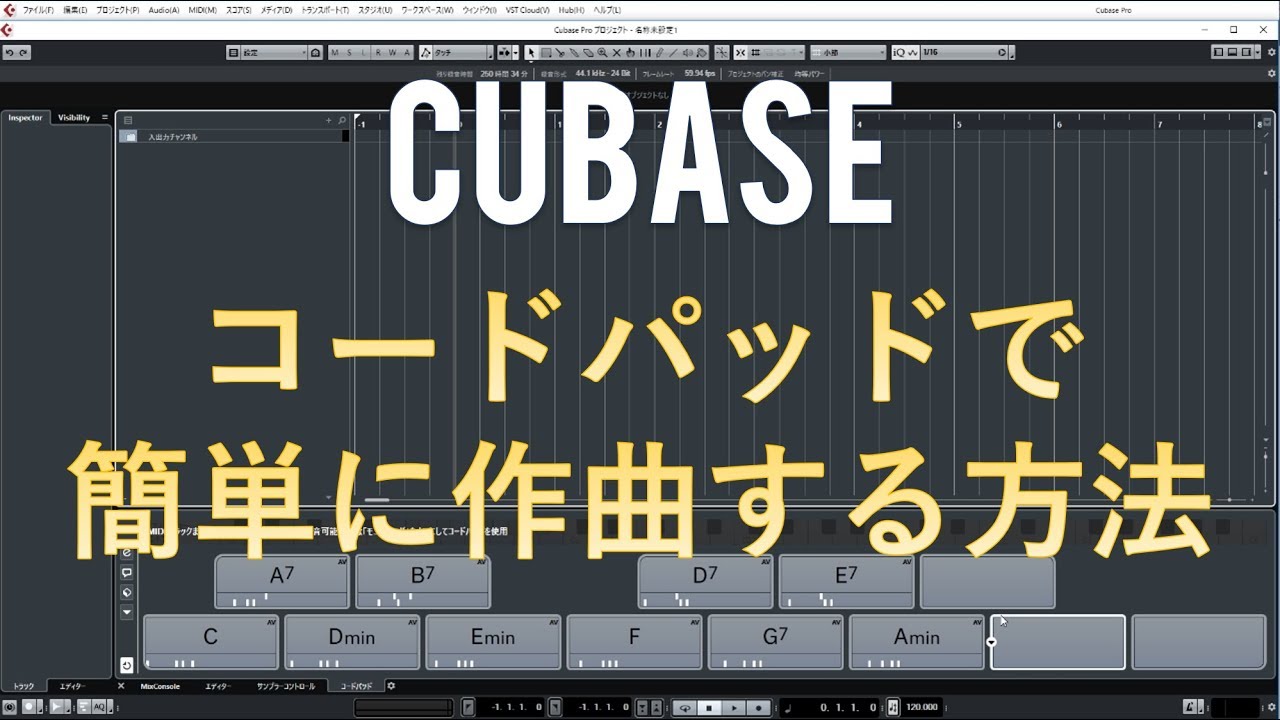The image size is (1280, 720).
Task: Expand the window layout dropdown arrow
Action: (x=1257, y=52)
